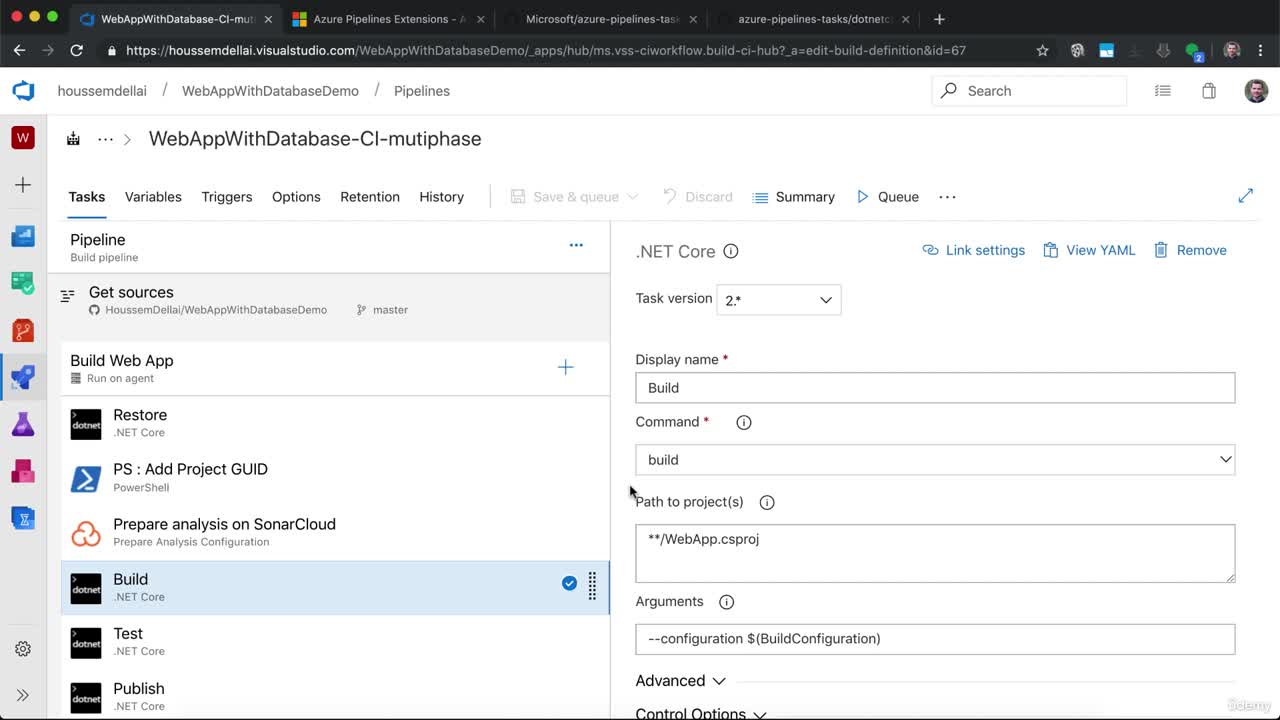Bookmark page with the star icon
Screen dimensions: 1280x720
click(1042, 50)
